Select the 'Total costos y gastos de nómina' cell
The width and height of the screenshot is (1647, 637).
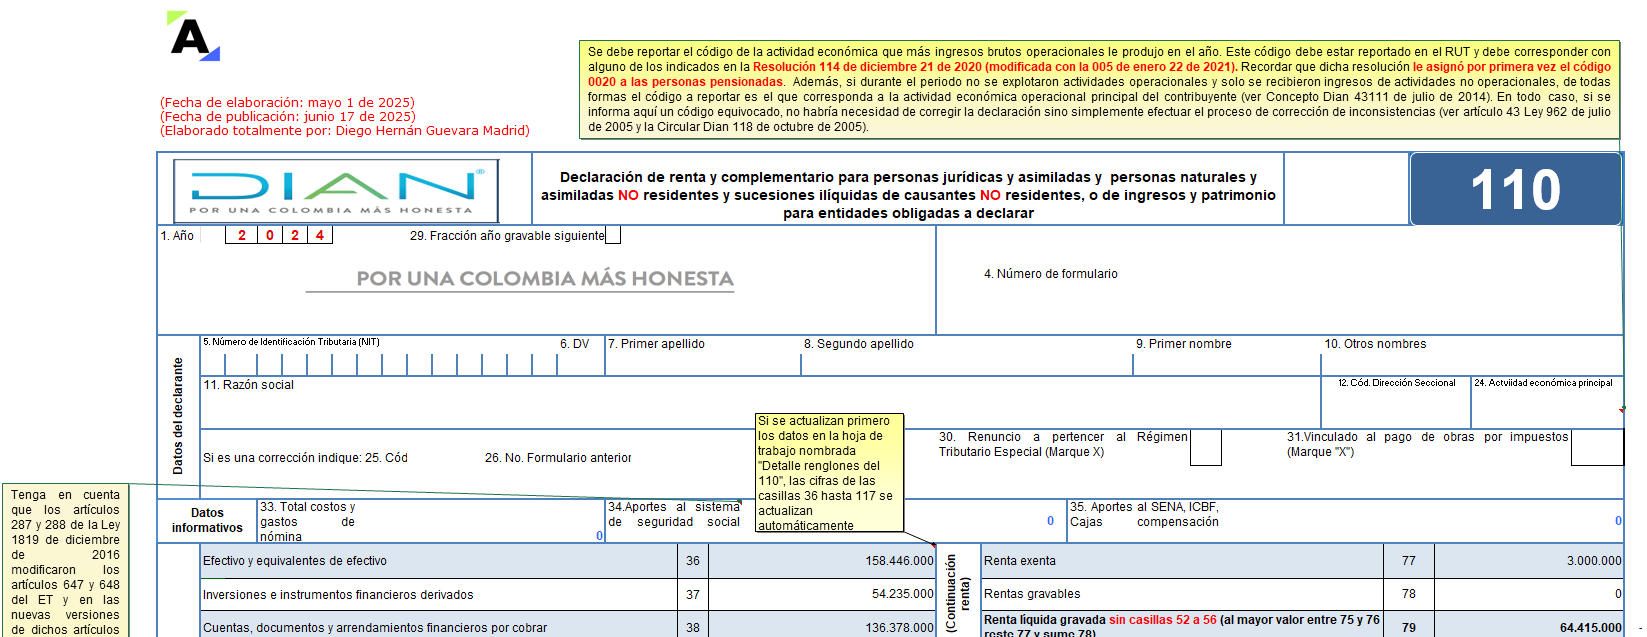click(431, 521)
